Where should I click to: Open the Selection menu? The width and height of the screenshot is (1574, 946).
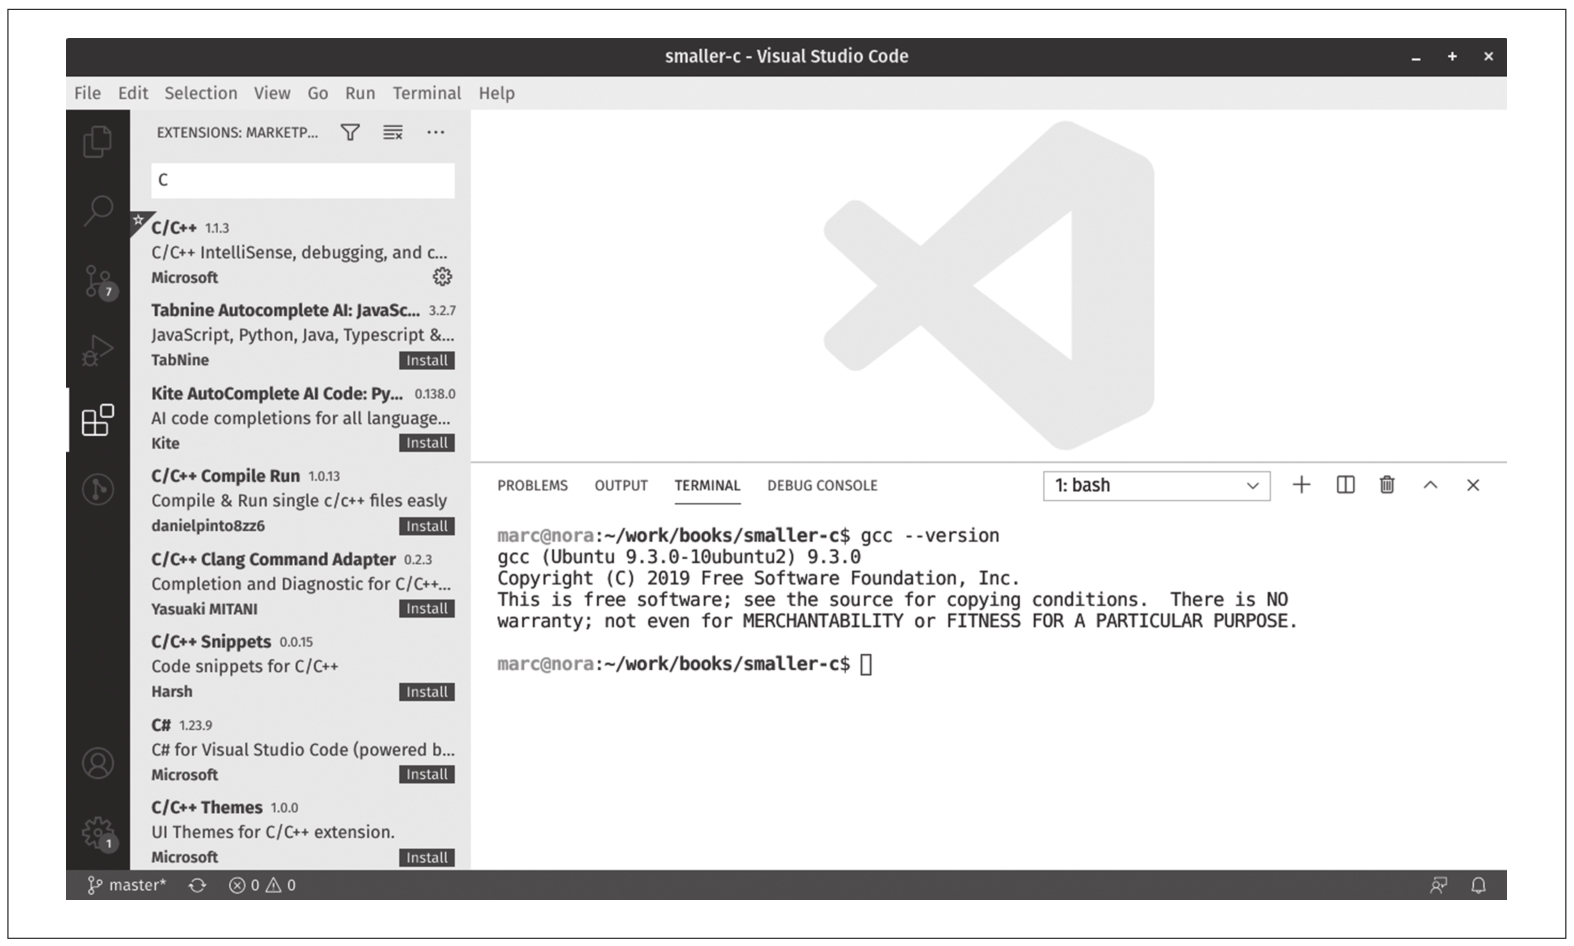tap(201, 93)
